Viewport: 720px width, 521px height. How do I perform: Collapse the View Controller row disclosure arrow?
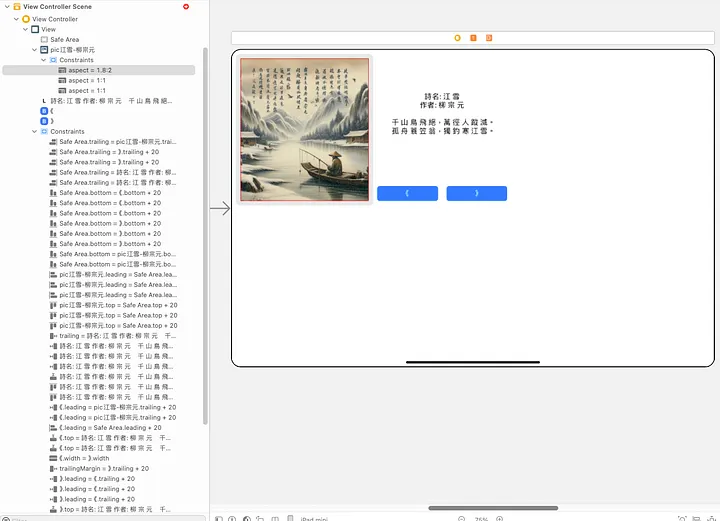pos(16,19)
